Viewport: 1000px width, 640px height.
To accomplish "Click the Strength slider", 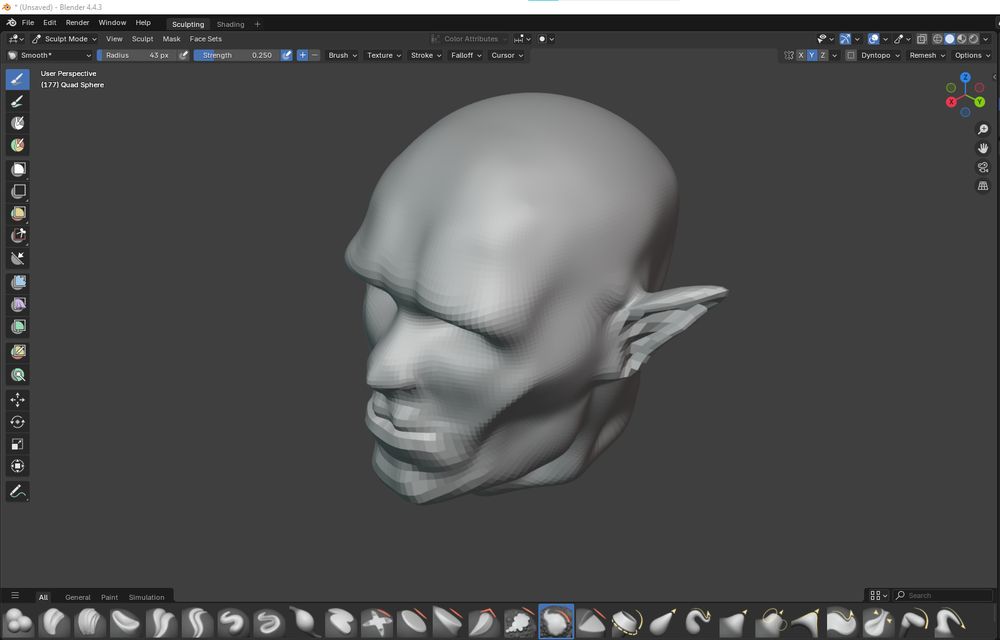I will pos(236,55).
